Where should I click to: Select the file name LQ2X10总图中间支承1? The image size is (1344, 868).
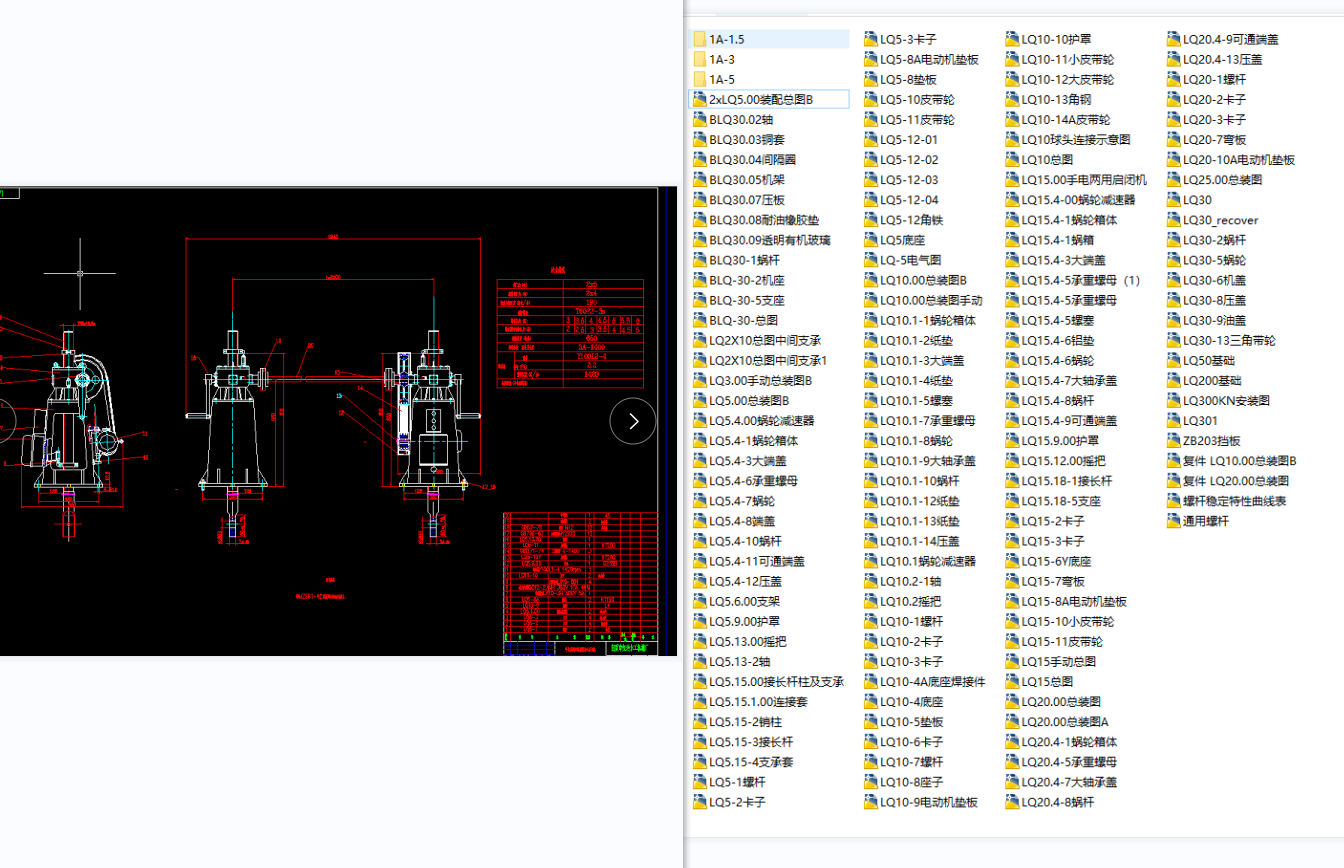pos(768,360)
